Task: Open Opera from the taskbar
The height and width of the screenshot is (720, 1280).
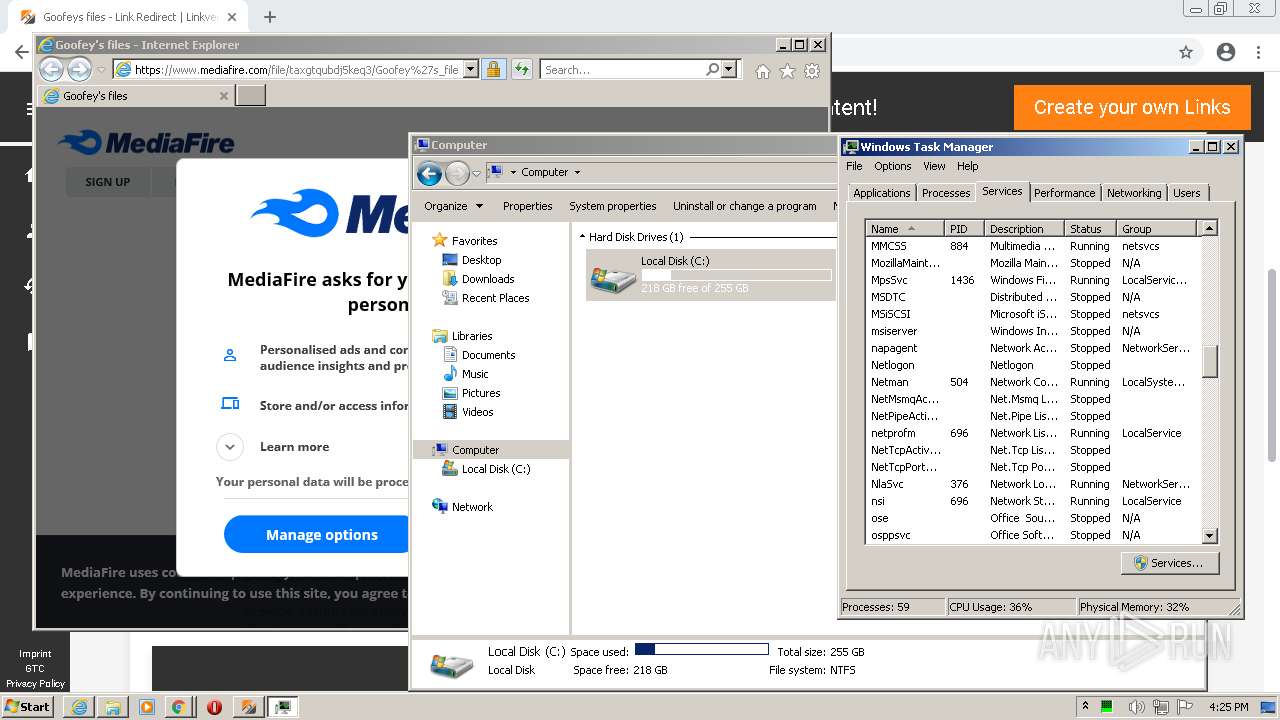Action: 214,707
